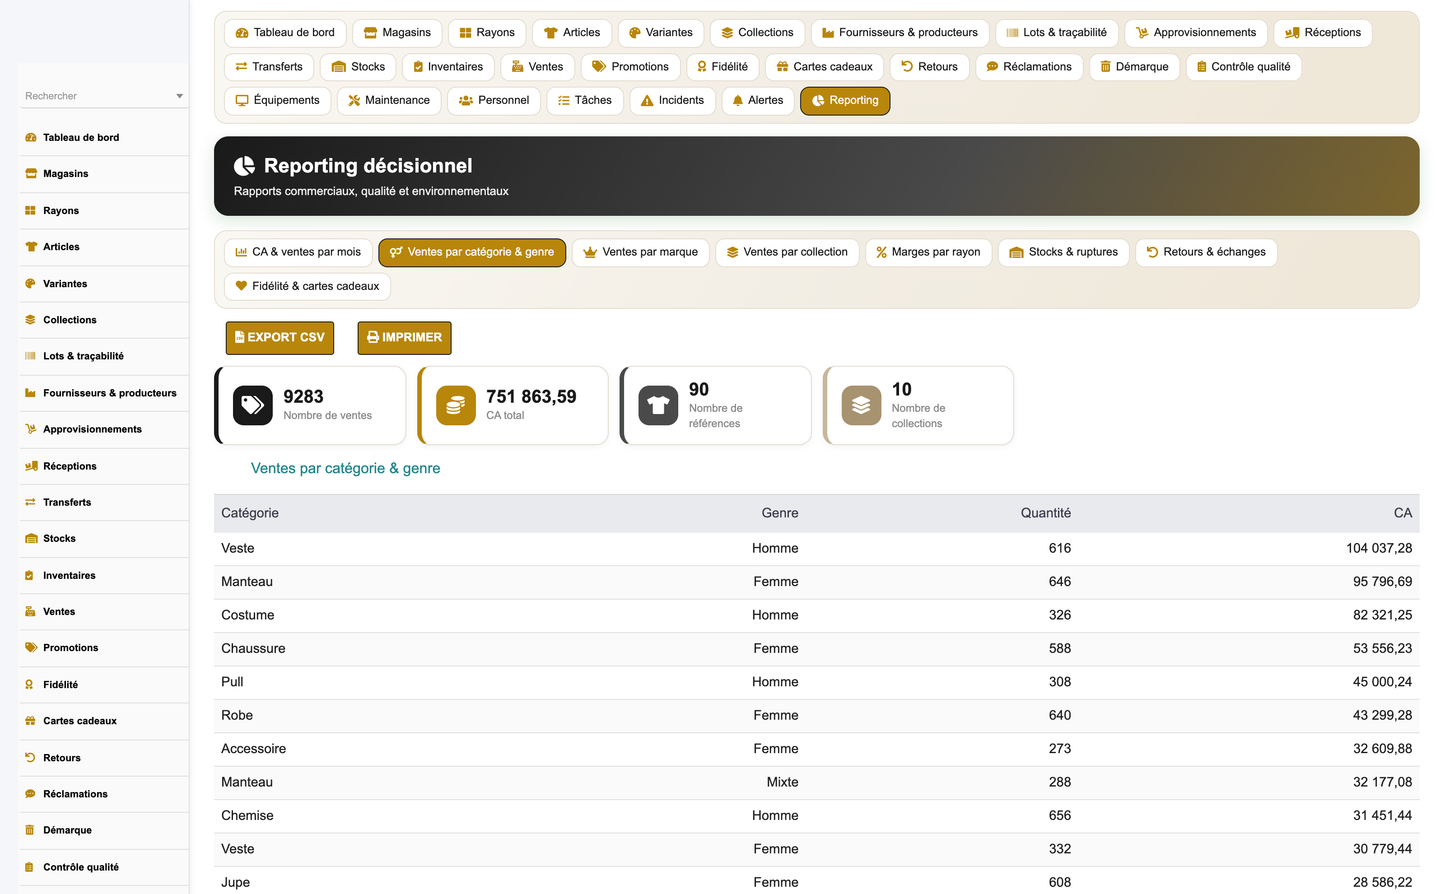Open Personnel in the top navigation

pyautogui.click(x=494, y=101)
